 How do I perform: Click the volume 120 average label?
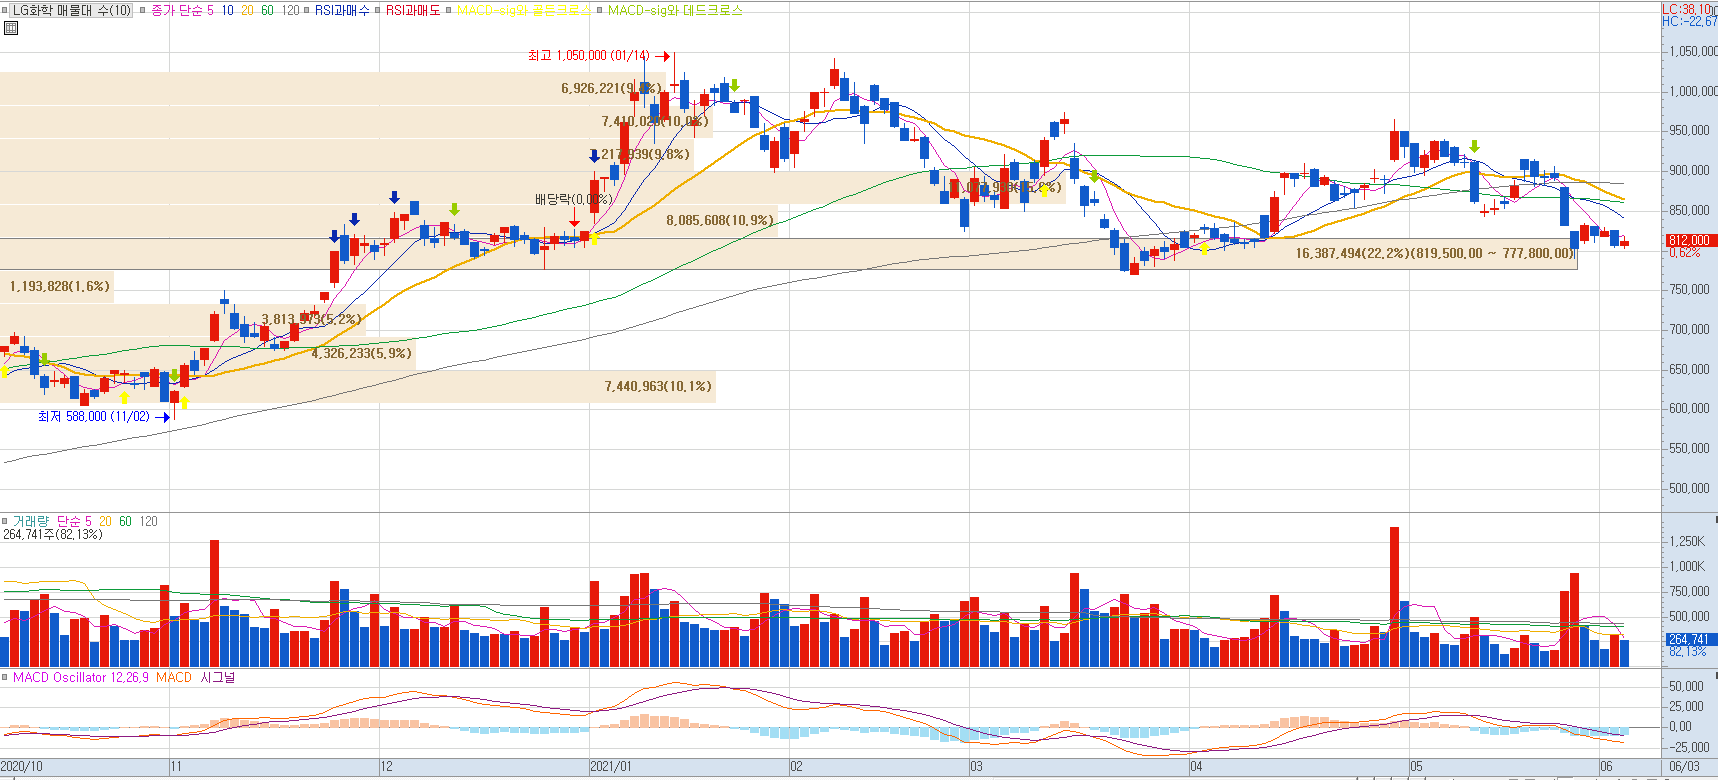pos(148,521)
